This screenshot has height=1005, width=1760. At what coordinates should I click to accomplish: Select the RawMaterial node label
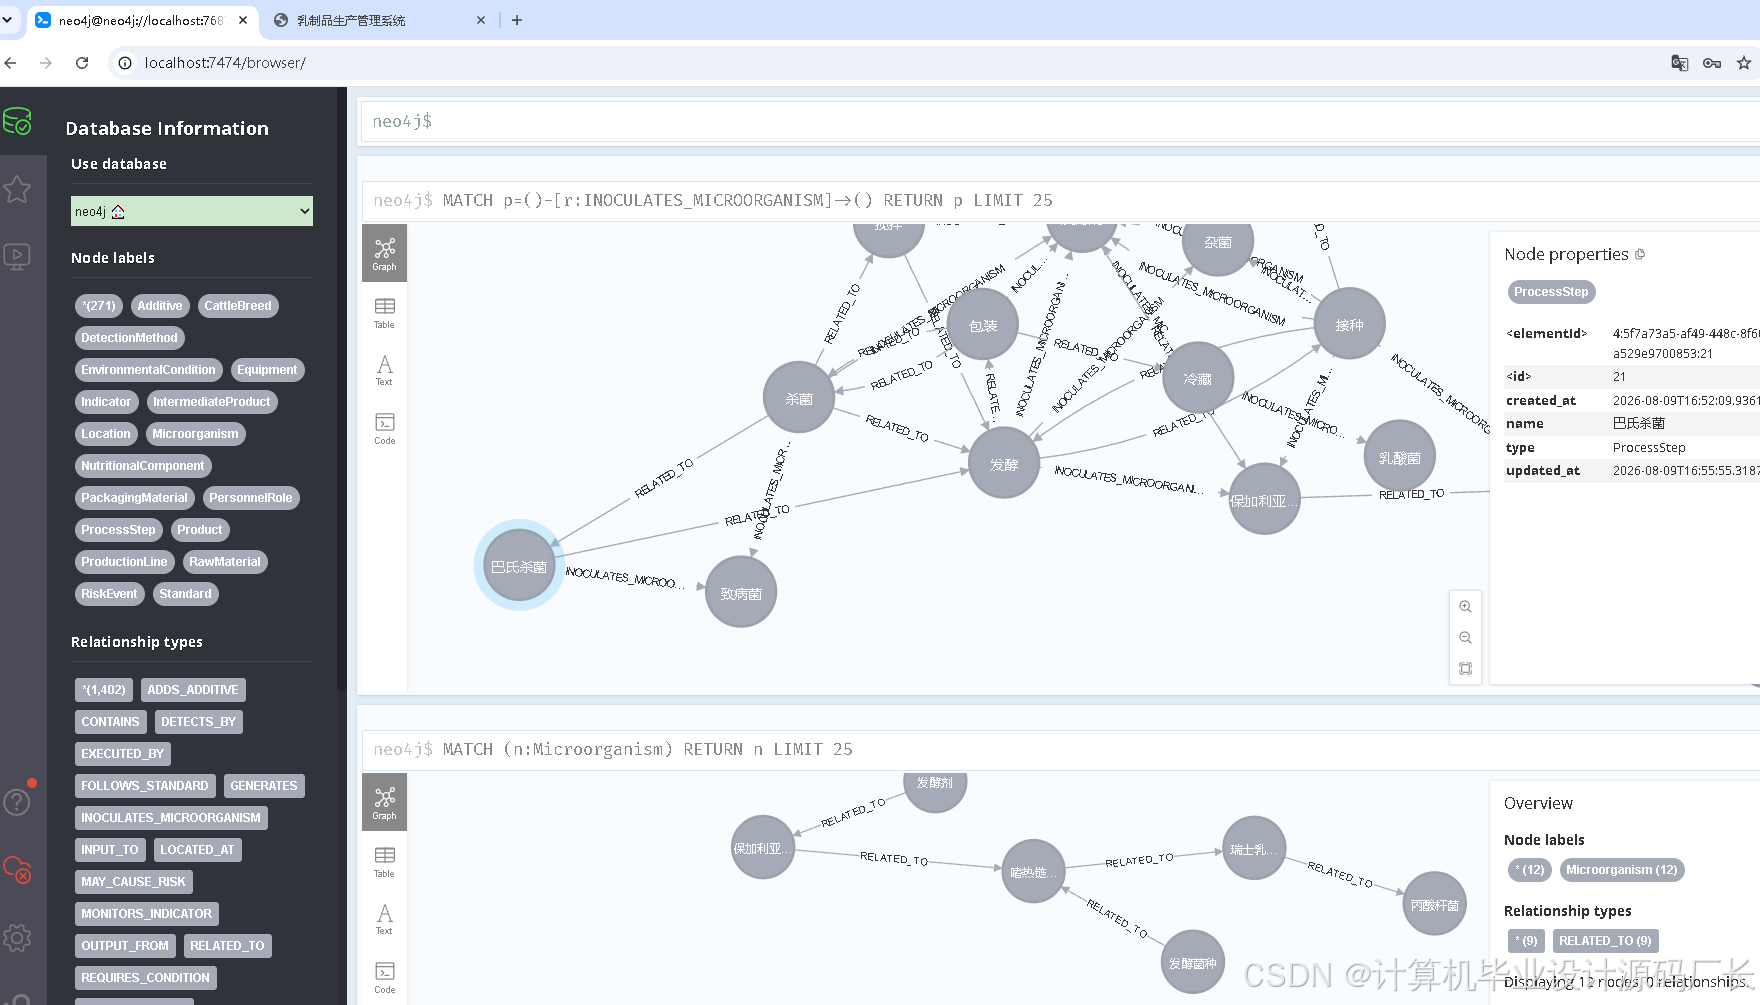(x=225, y=562)
